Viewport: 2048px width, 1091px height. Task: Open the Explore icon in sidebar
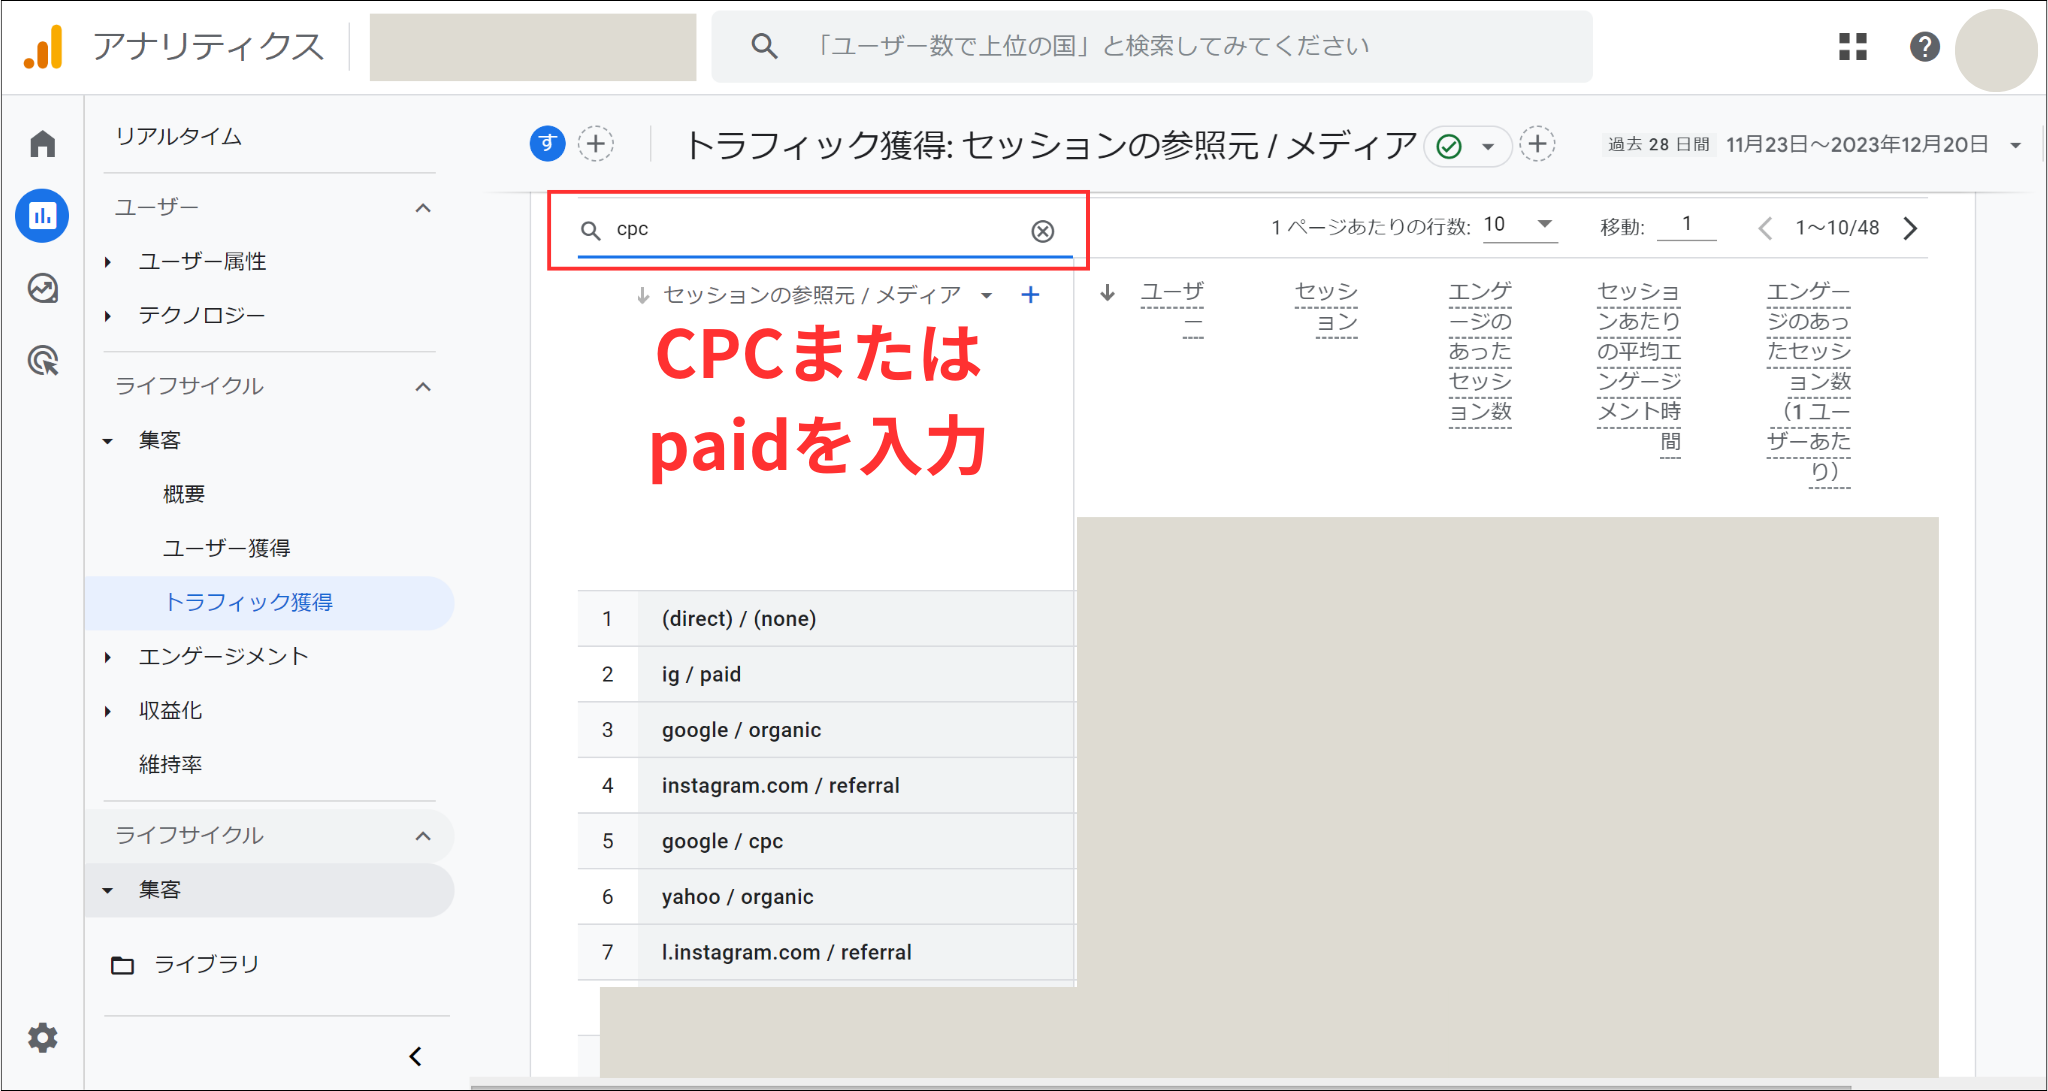click(x=42, y=288)
